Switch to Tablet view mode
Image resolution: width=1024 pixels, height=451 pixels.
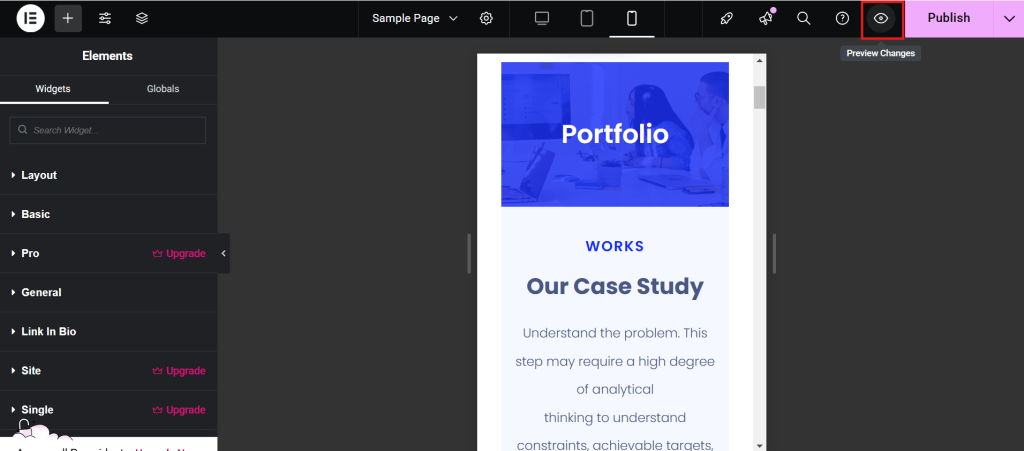[x=587, y=18]
